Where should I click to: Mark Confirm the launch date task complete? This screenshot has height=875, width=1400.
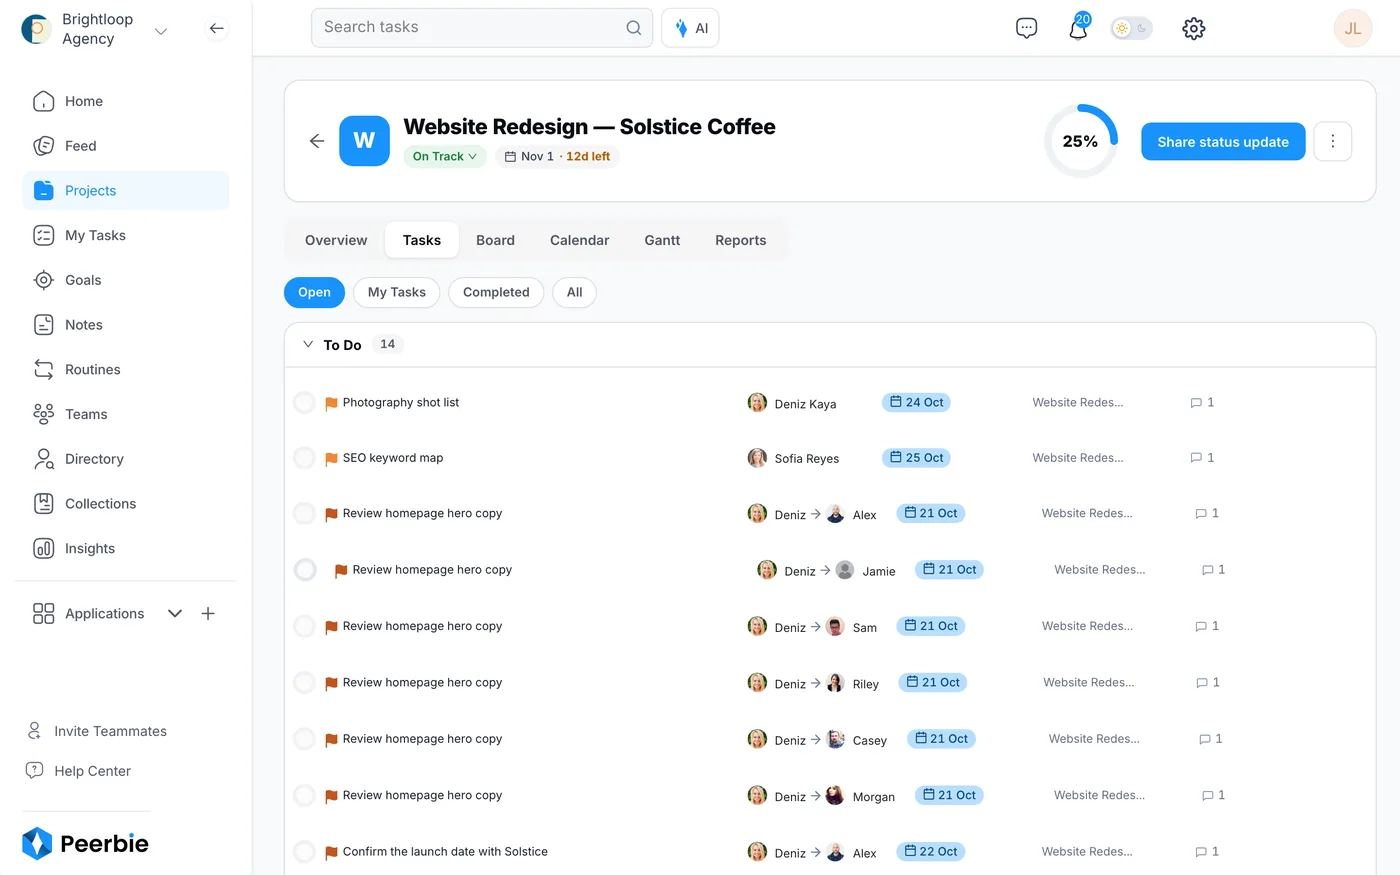[304, 852]
